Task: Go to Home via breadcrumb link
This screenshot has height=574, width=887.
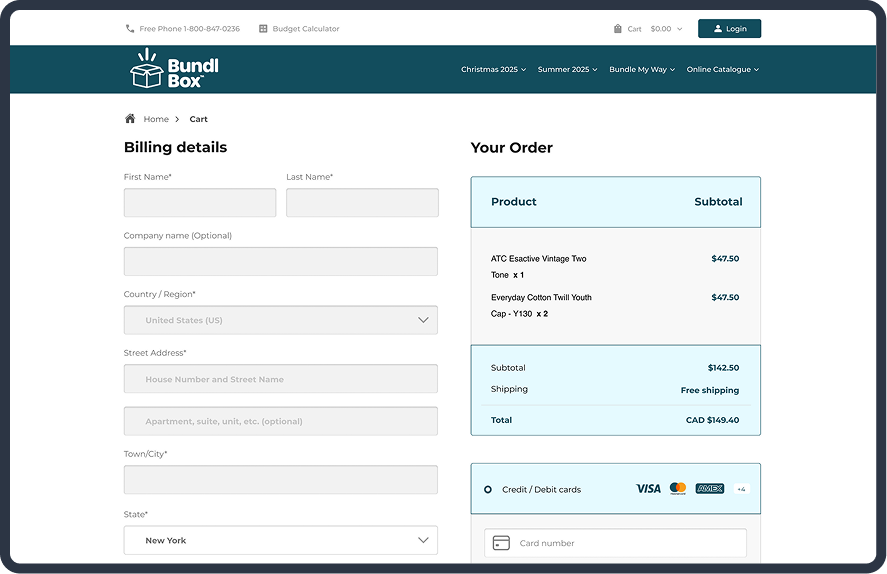Action: tap(156, 119)
